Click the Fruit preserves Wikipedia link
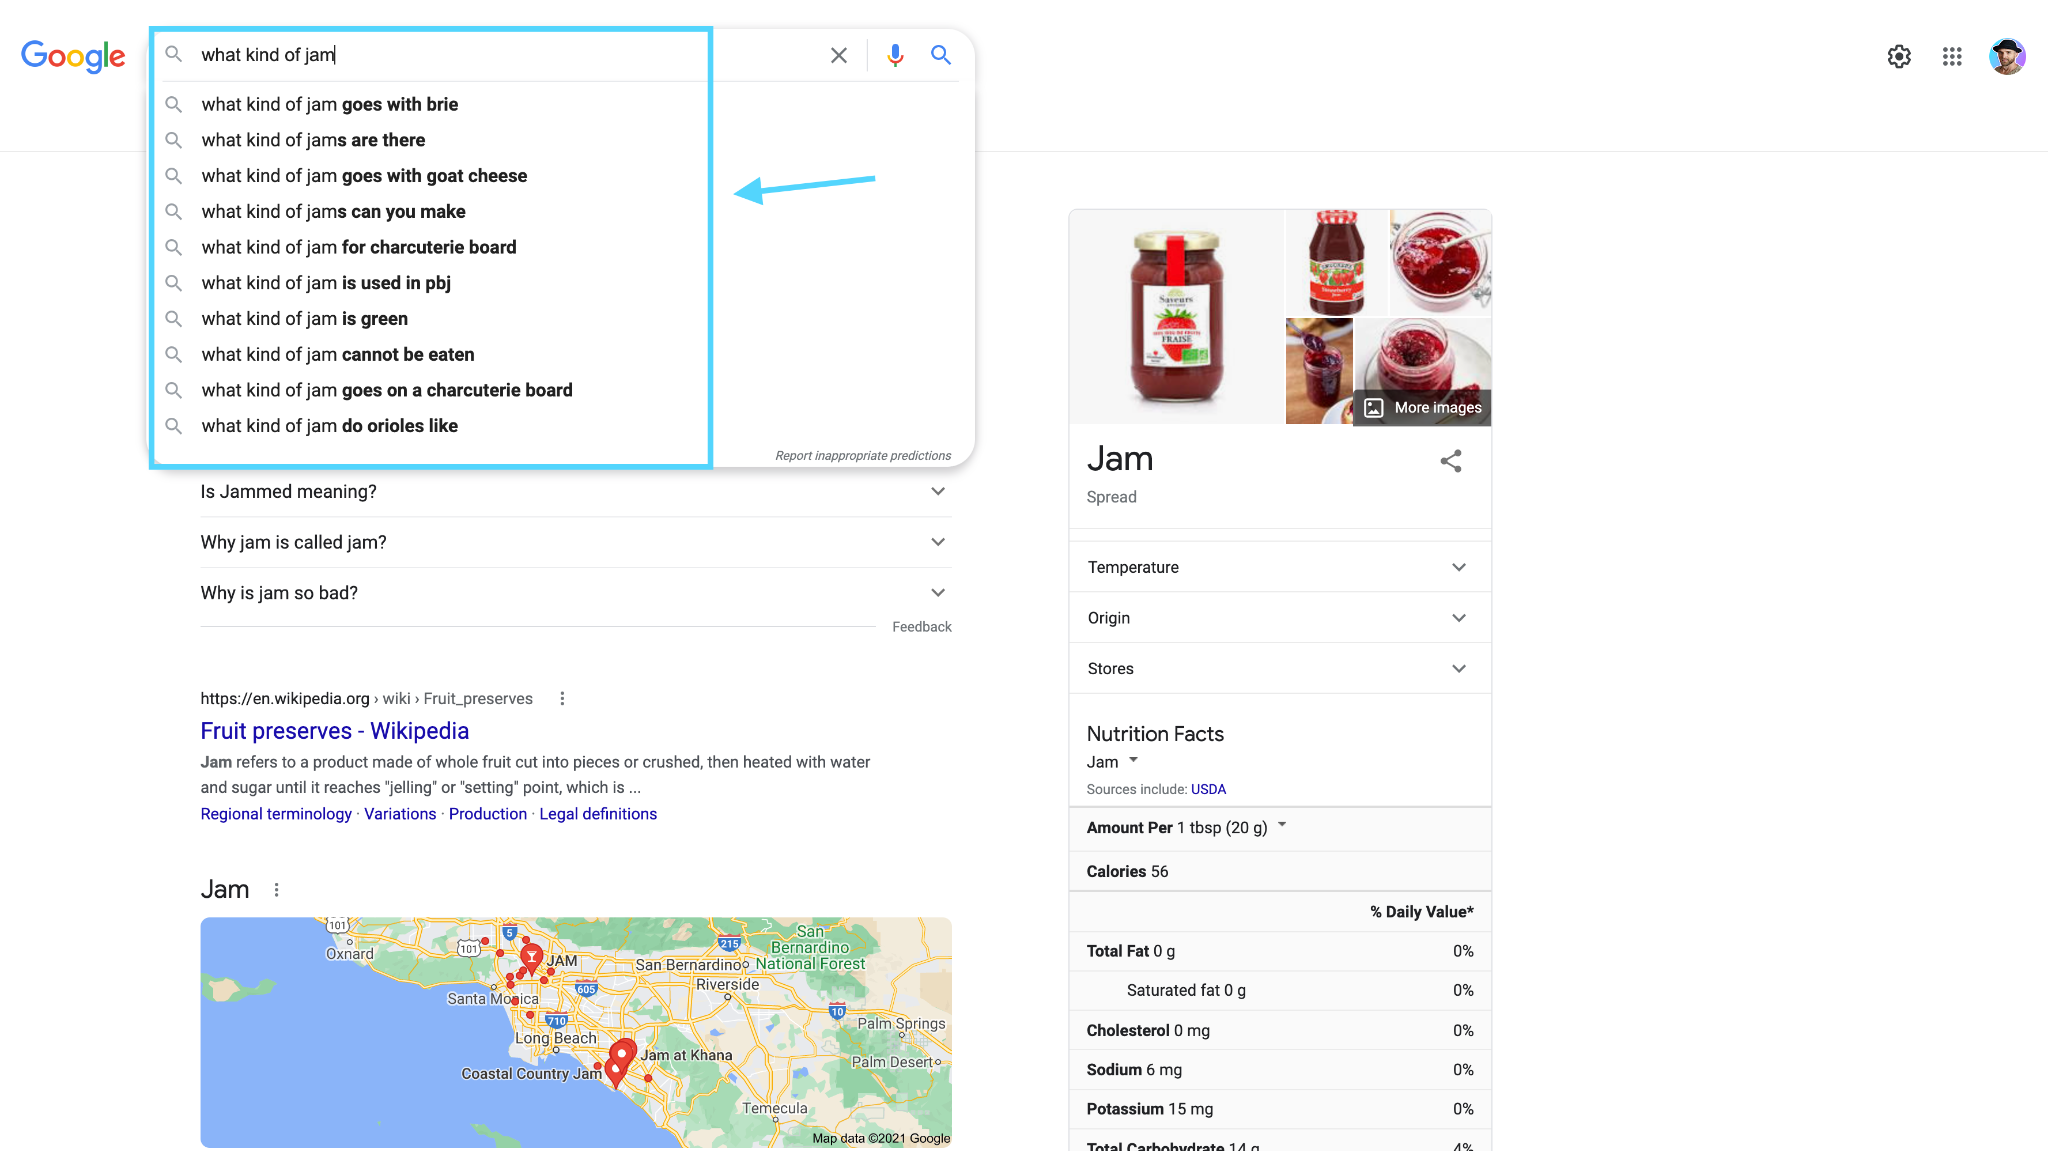 pos(333,730)
